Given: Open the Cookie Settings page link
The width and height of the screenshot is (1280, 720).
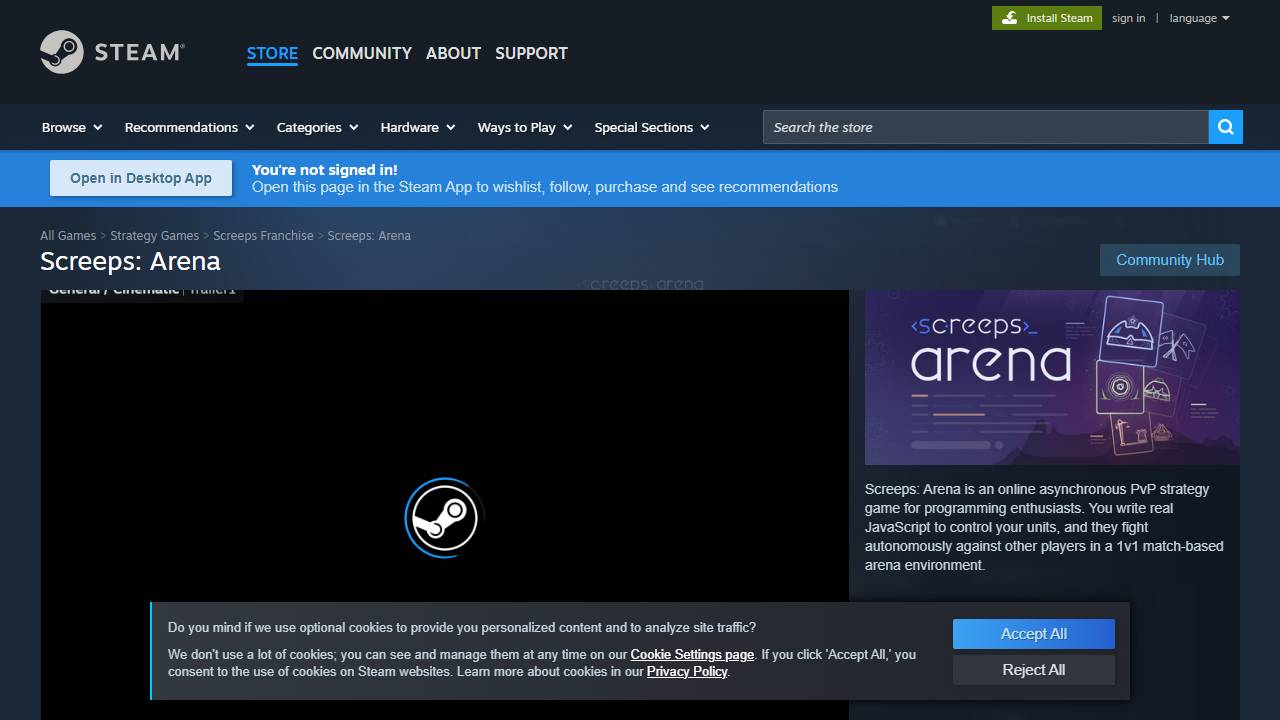Looking at the screenshot, I should [x=692, y=654].
